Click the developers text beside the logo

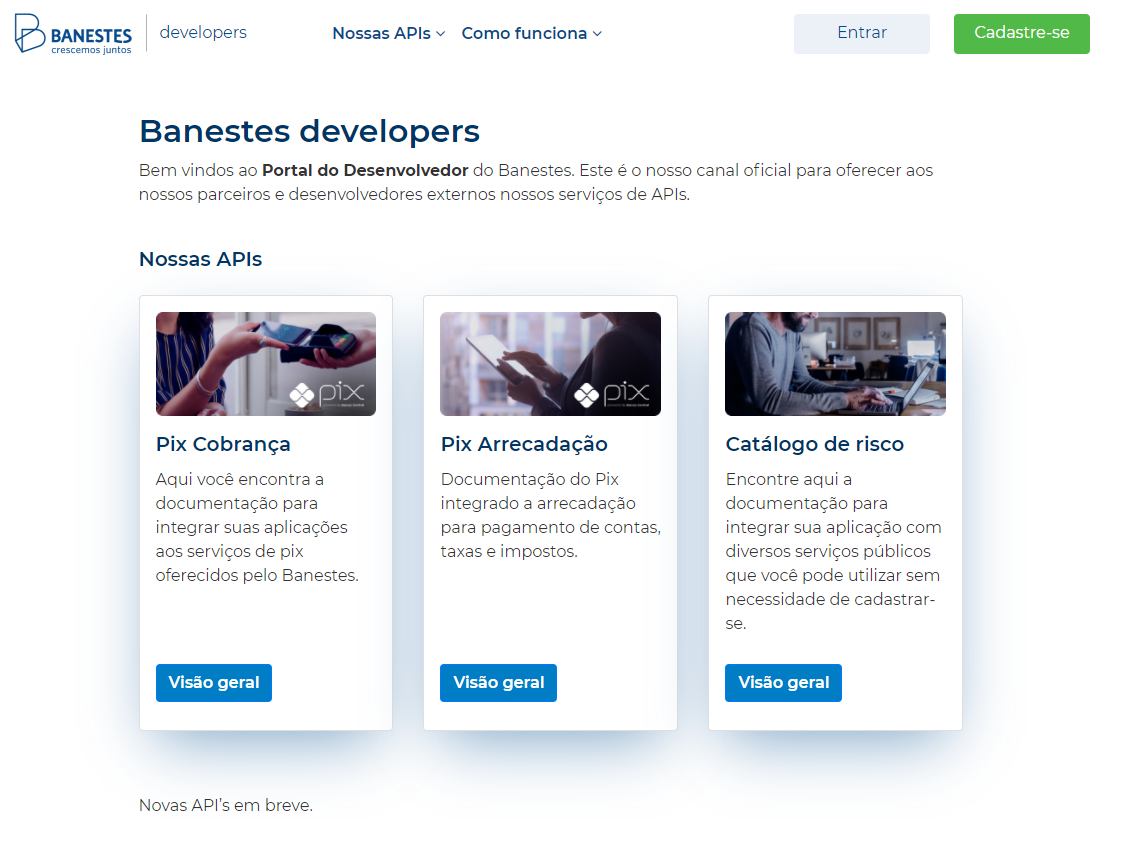(x=203, y=33)
